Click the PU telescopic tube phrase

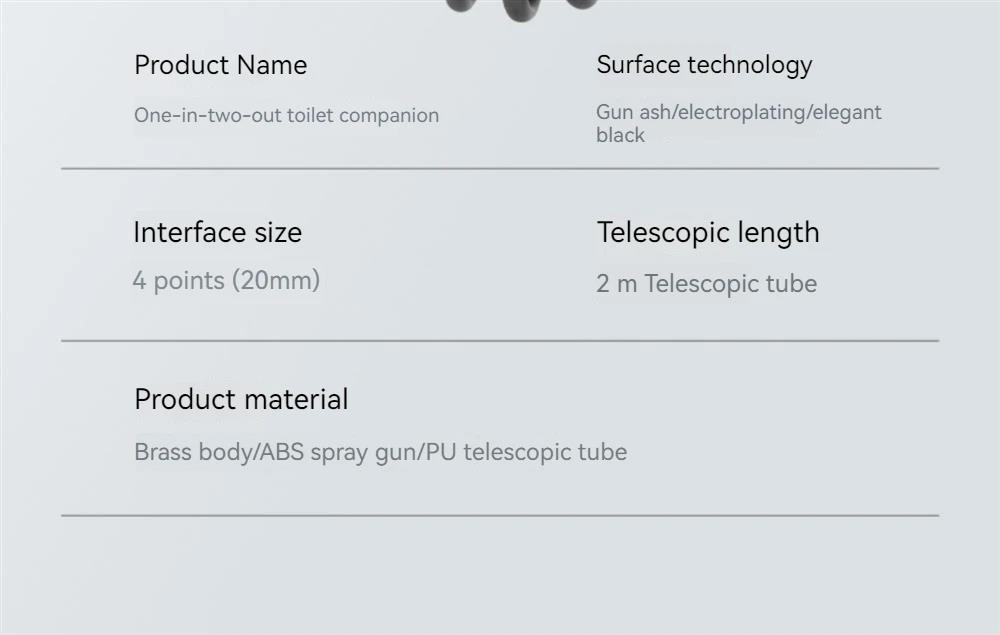(526, 452)
